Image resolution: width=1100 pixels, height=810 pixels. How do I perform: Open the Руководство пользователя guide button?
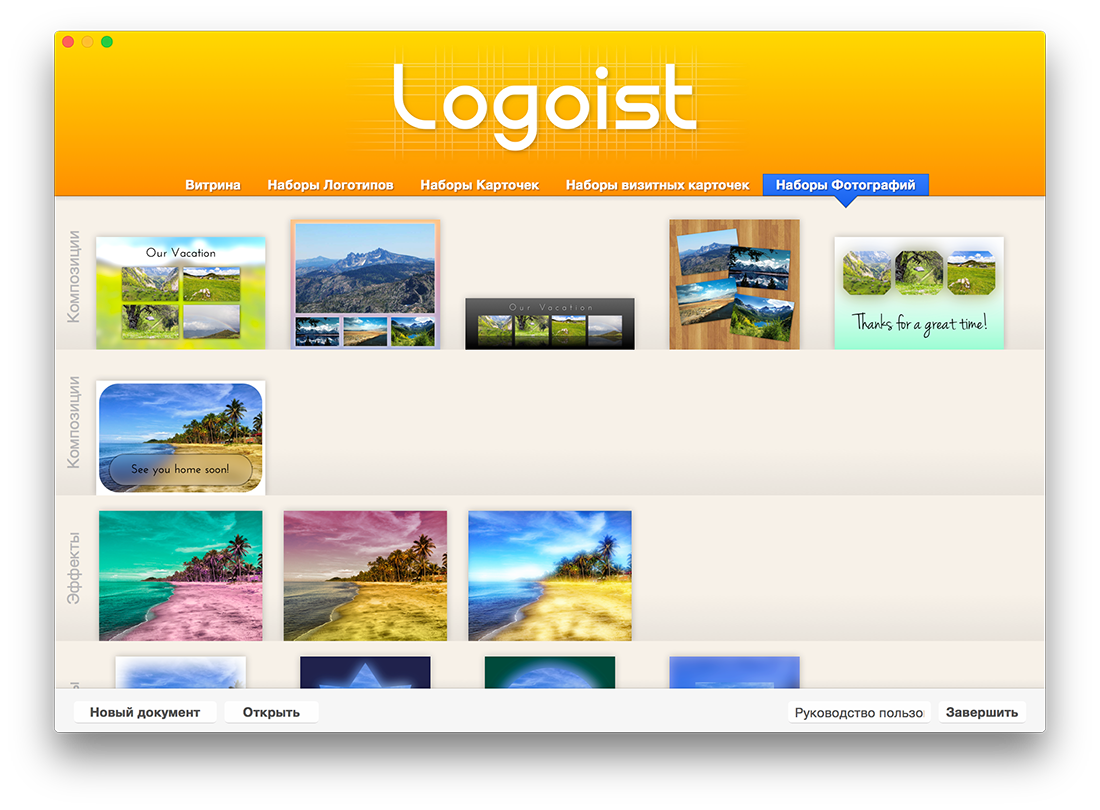(859, 713)
